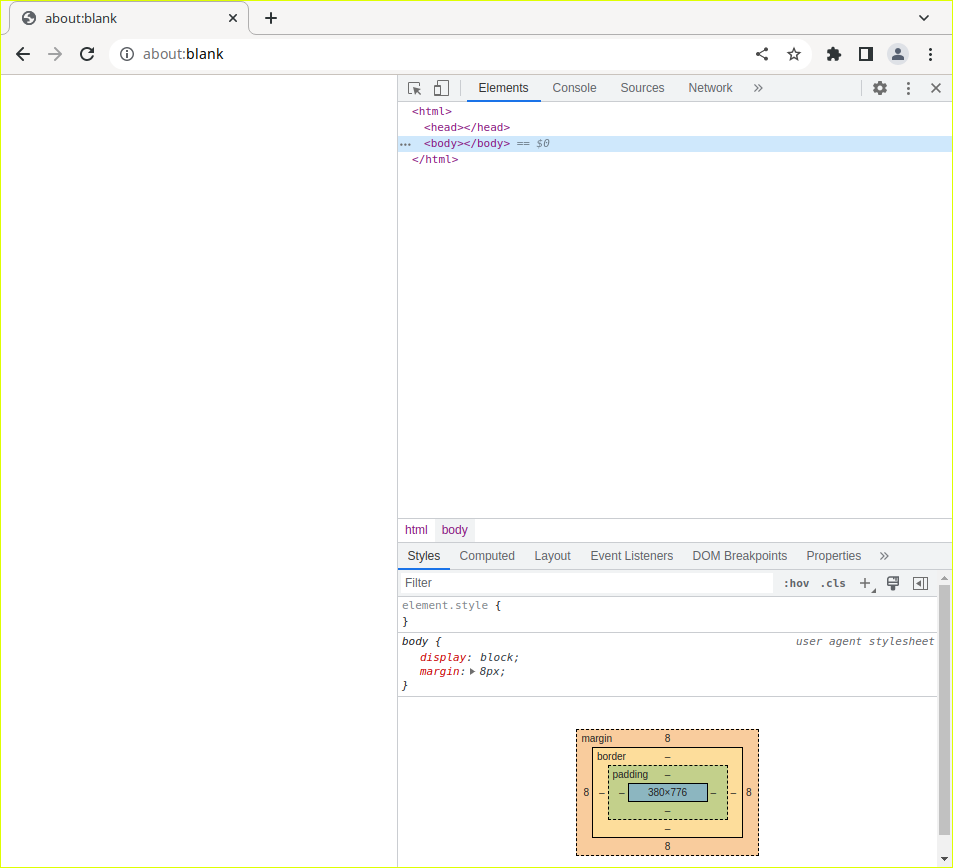
Task: Select the <html> node in DOM tree
Action: (x=432, y=111)
